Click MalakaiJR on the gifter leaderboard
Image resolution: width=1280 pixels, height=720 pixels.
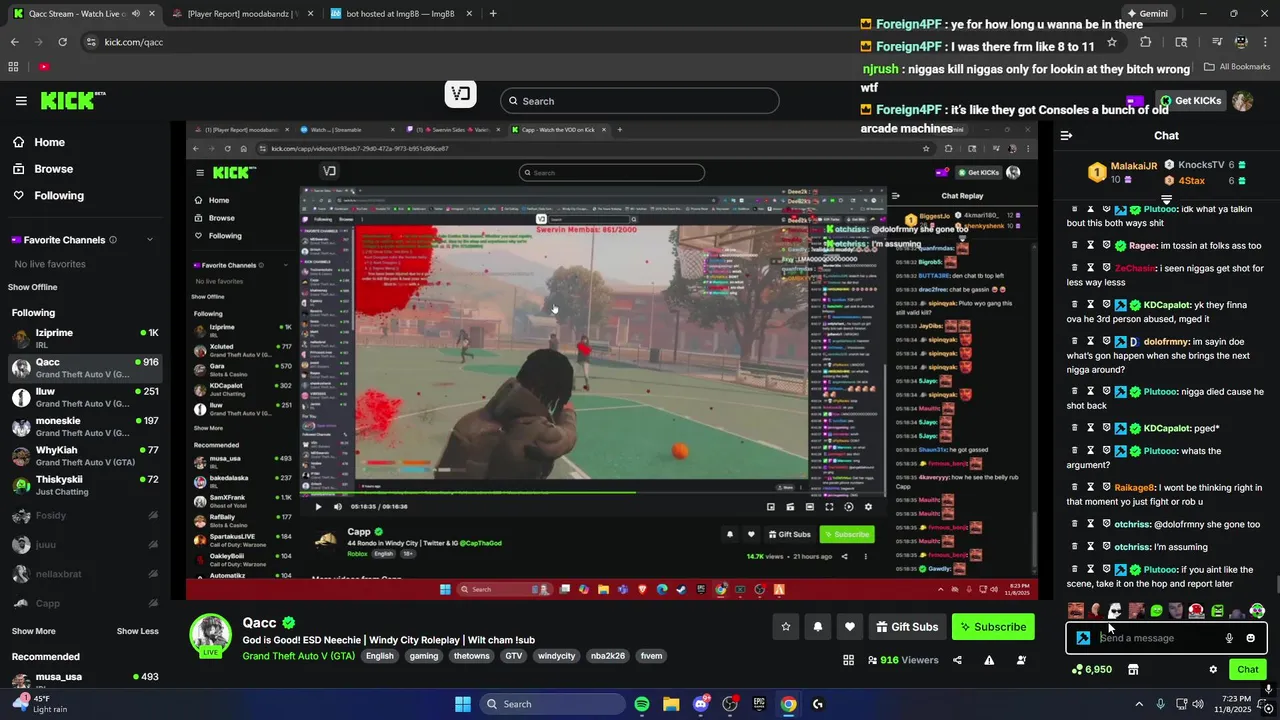click(x=1134, y=166)
